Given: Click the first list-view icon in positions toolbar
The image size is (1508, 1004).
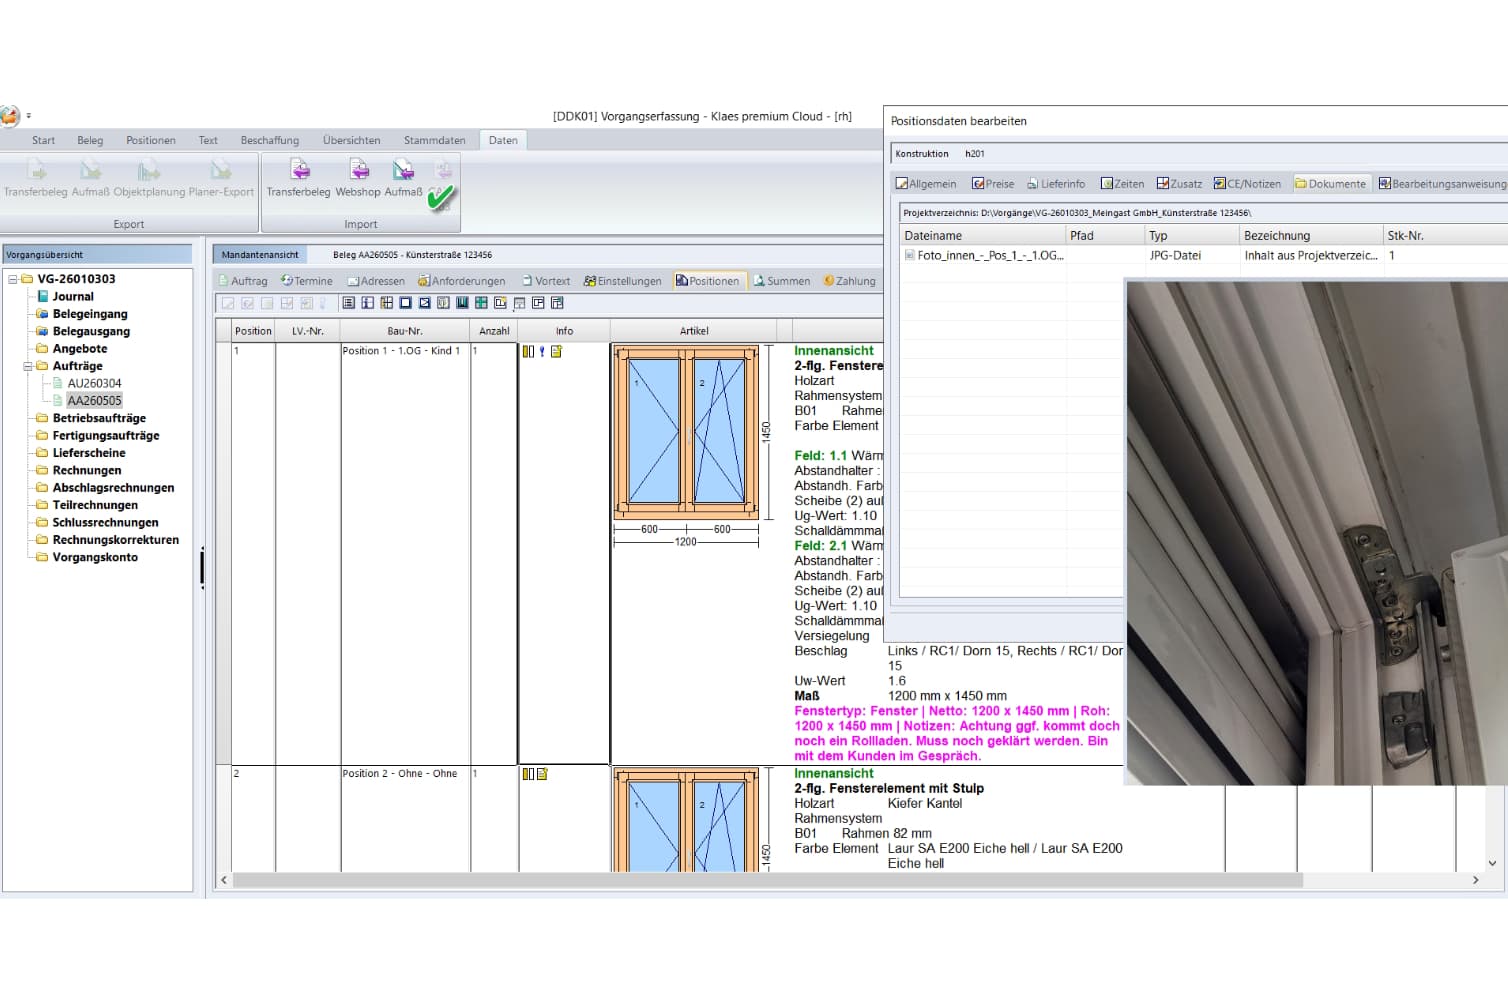Looking at the screenshot, I should coord(348,303).
